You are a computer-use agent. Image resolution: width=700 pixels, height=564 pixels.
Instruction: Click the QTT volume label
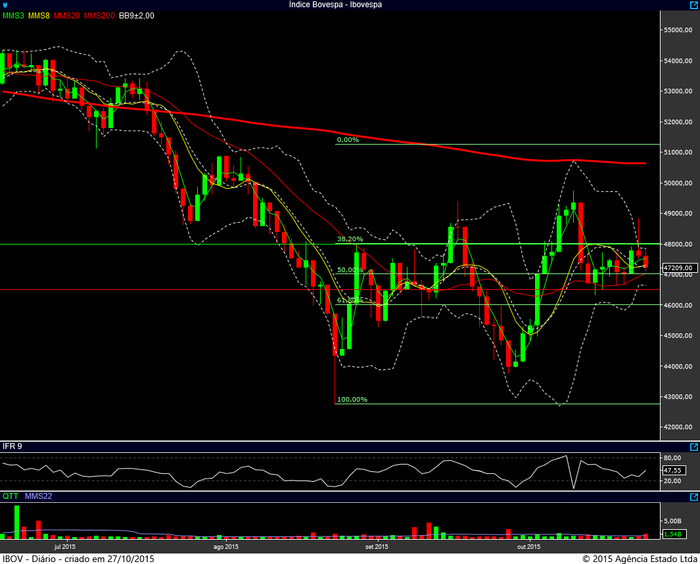10,496
